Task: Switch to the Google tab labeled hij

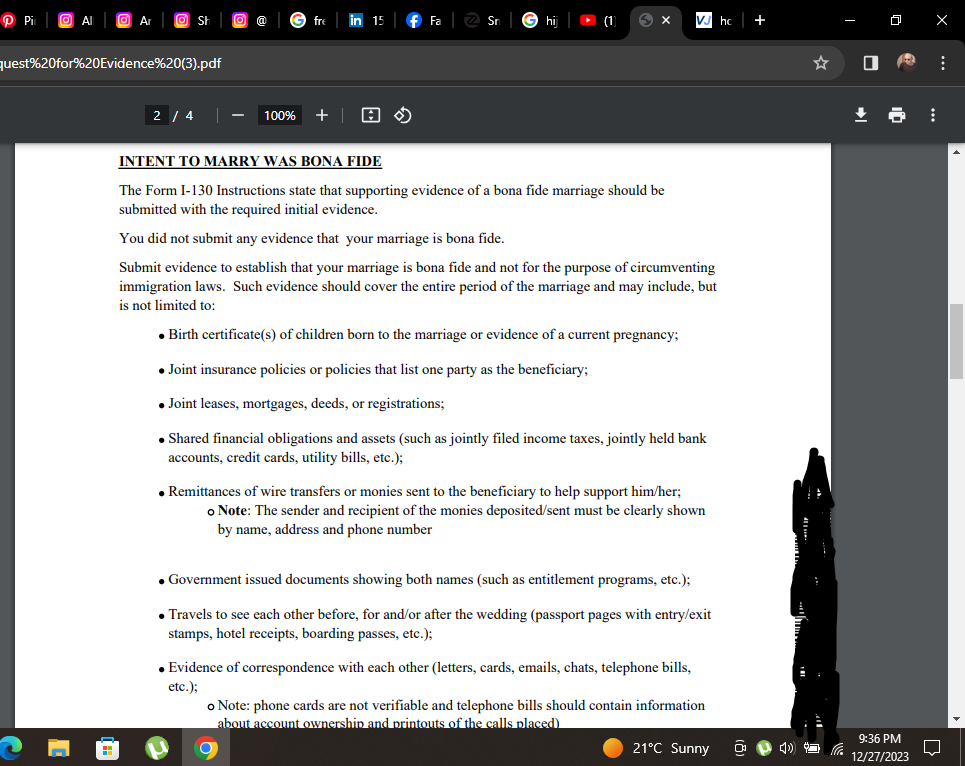Action: [540, 20]
